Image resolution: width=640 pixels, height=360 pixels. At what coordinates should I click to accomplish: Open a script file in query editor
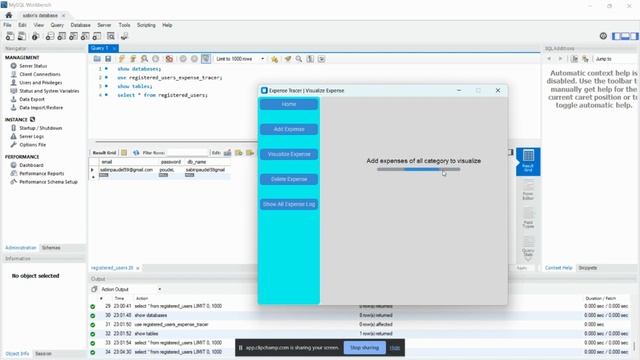click(97, 59)
